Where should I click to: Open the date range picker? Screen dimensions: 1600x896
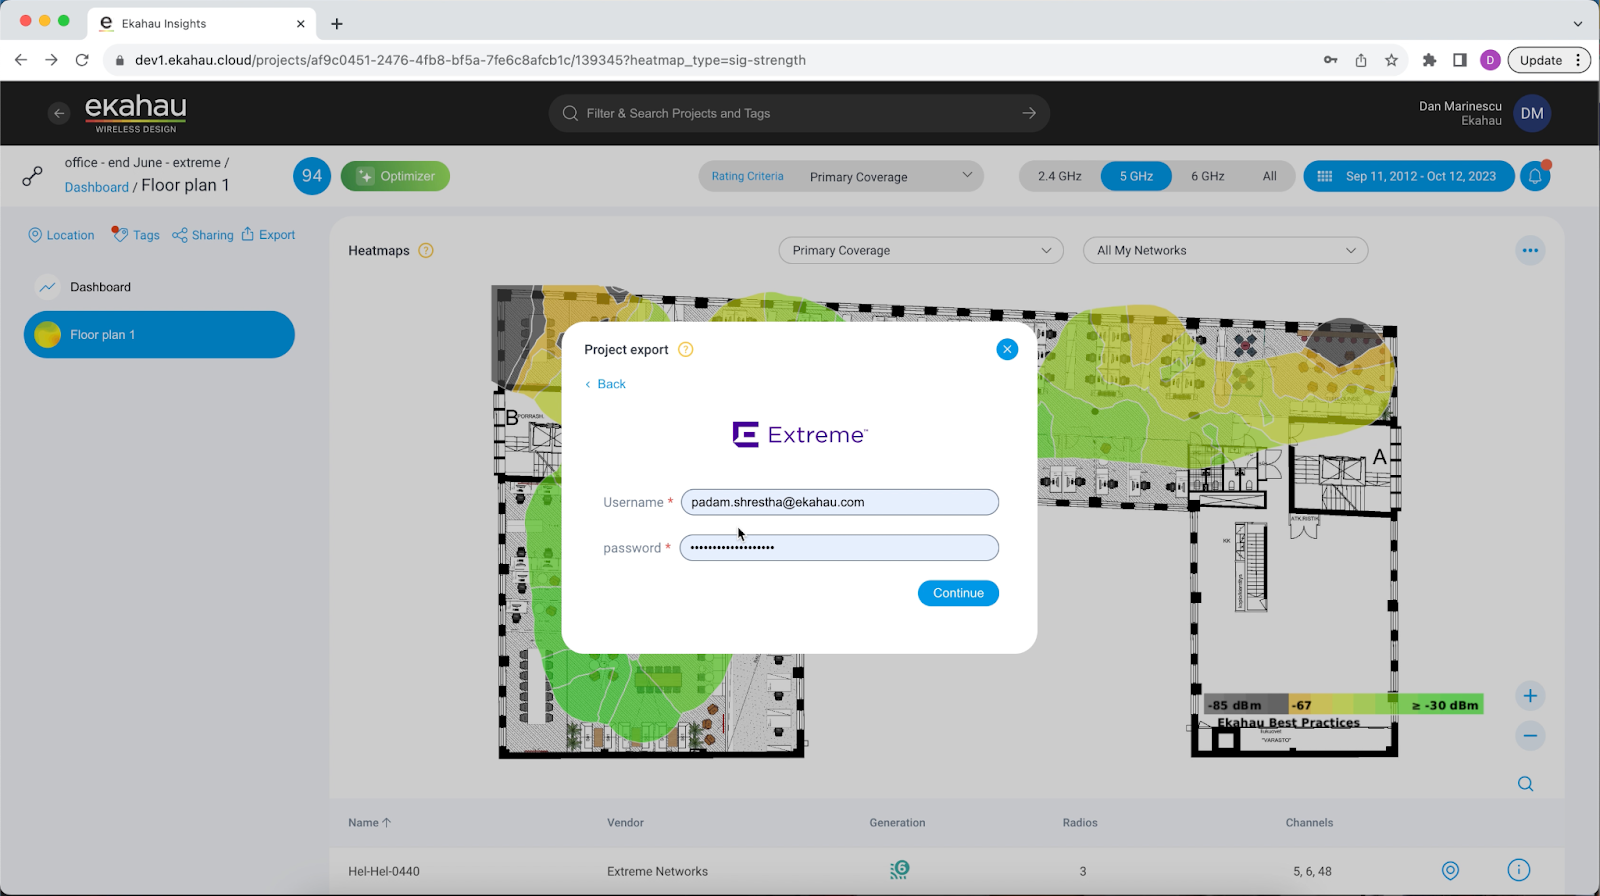coord(1408,176)
